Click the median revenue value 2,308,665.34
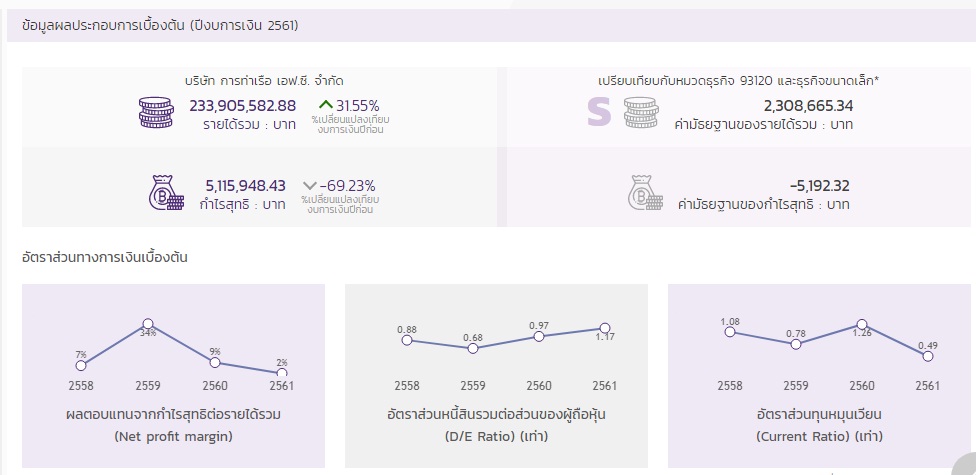Image resolution: width=976 pixels, height=475 pixels. pos(809,106)
